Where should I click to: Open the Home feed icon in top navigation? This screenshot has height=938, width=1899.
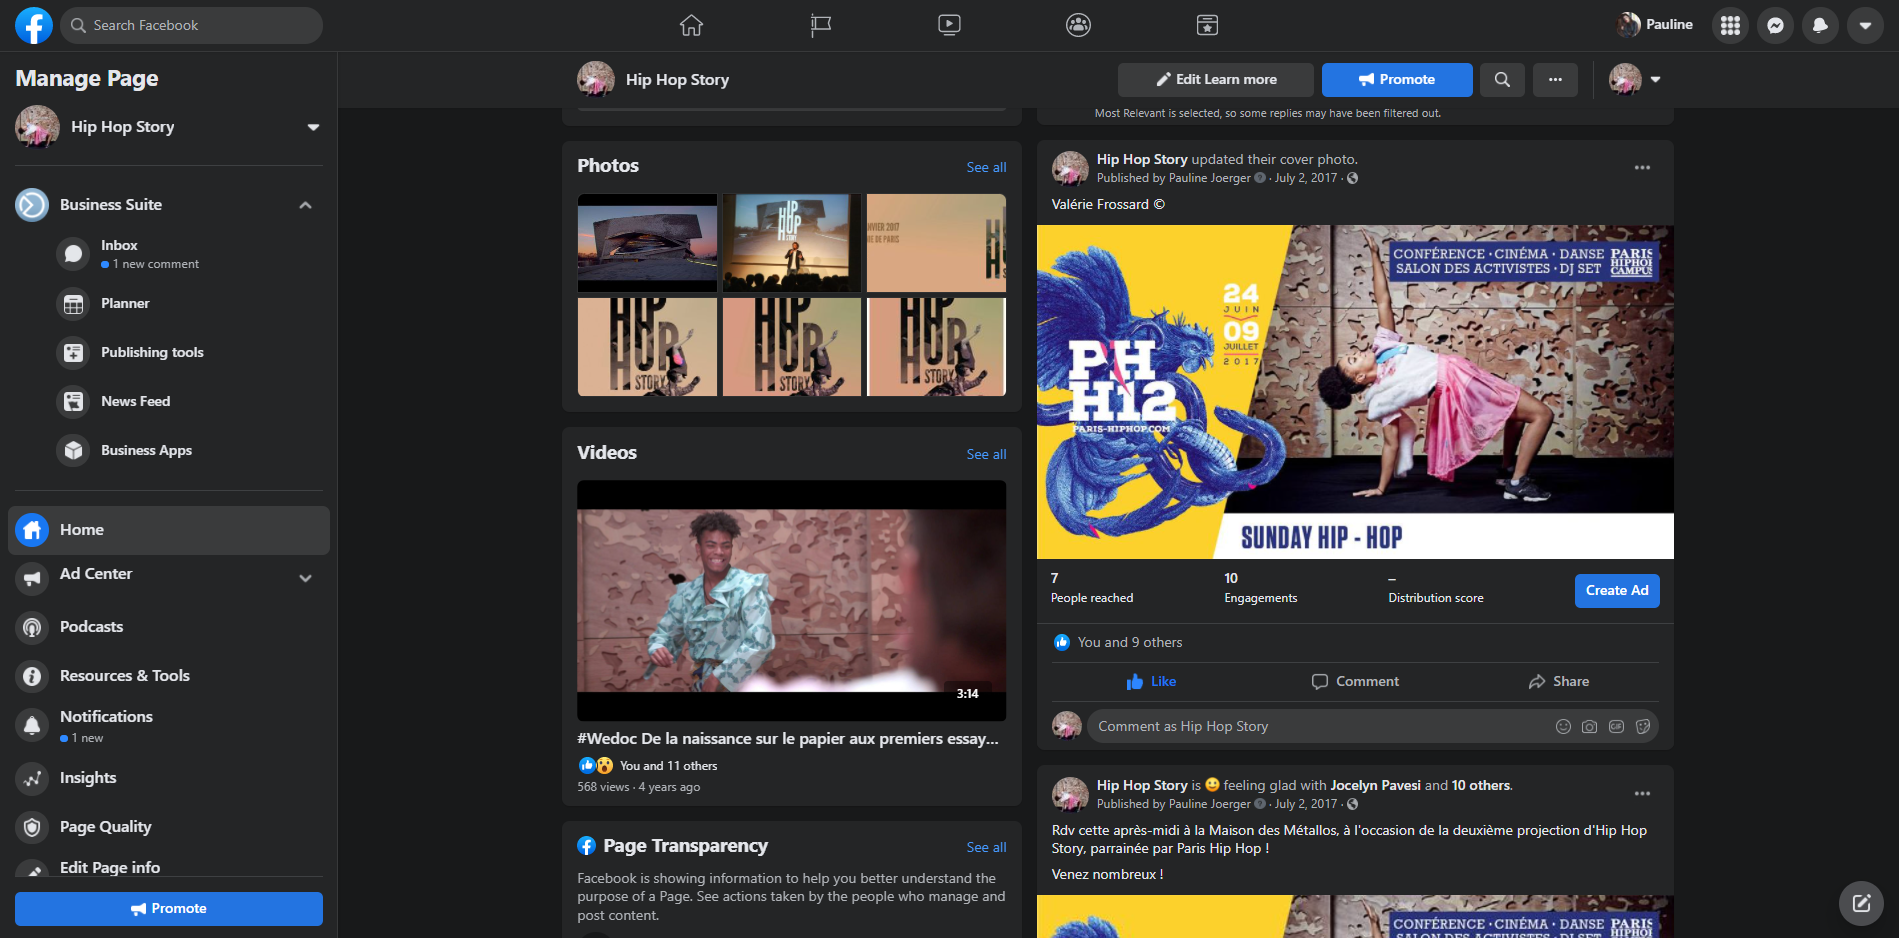coord(691,25)
